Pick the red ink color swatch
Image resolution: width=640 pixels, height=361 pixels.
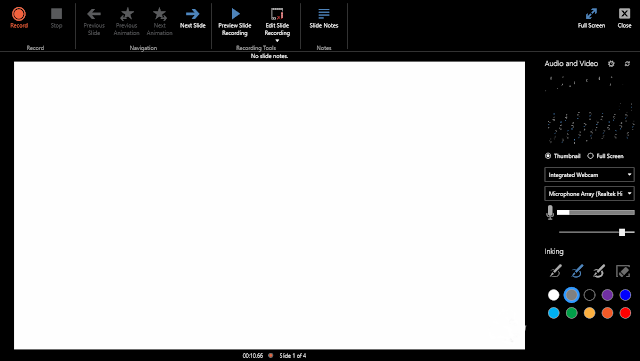[x=625, y=313]
